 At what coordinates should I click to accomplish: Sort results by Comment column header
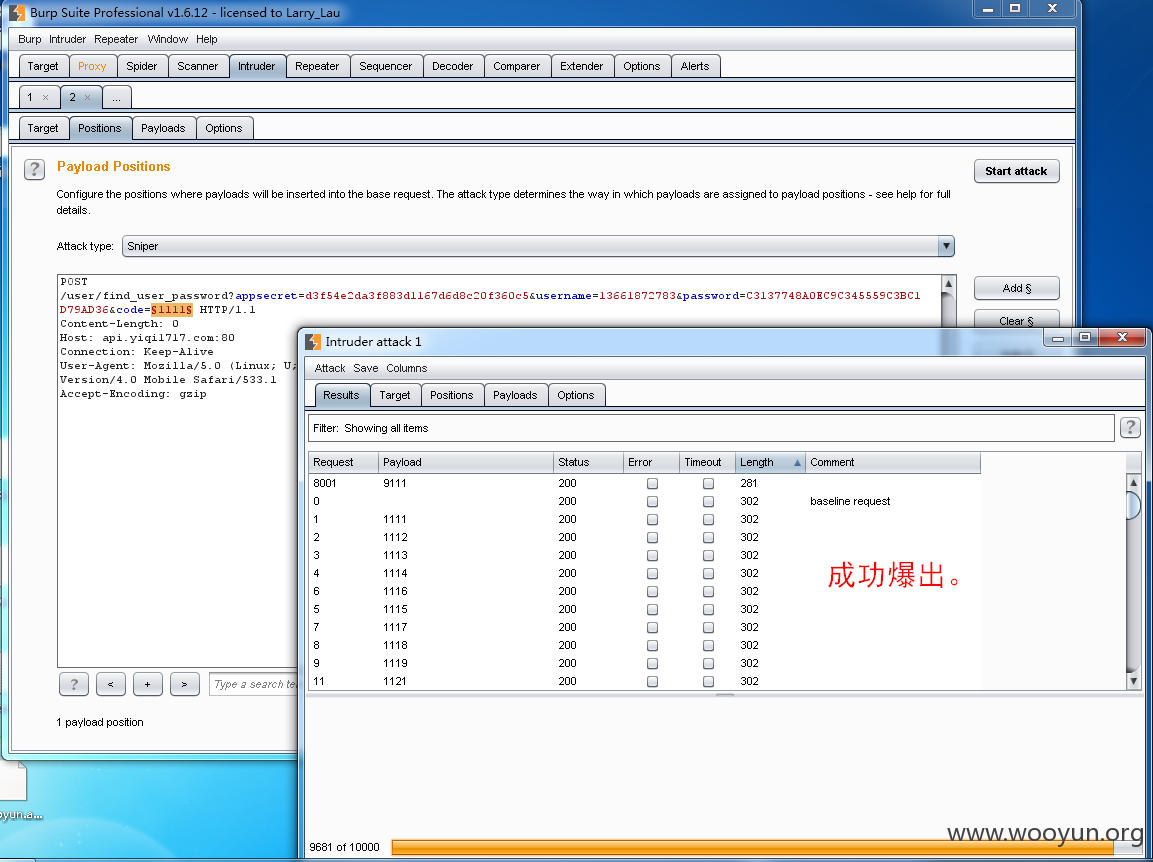[893, 462]
